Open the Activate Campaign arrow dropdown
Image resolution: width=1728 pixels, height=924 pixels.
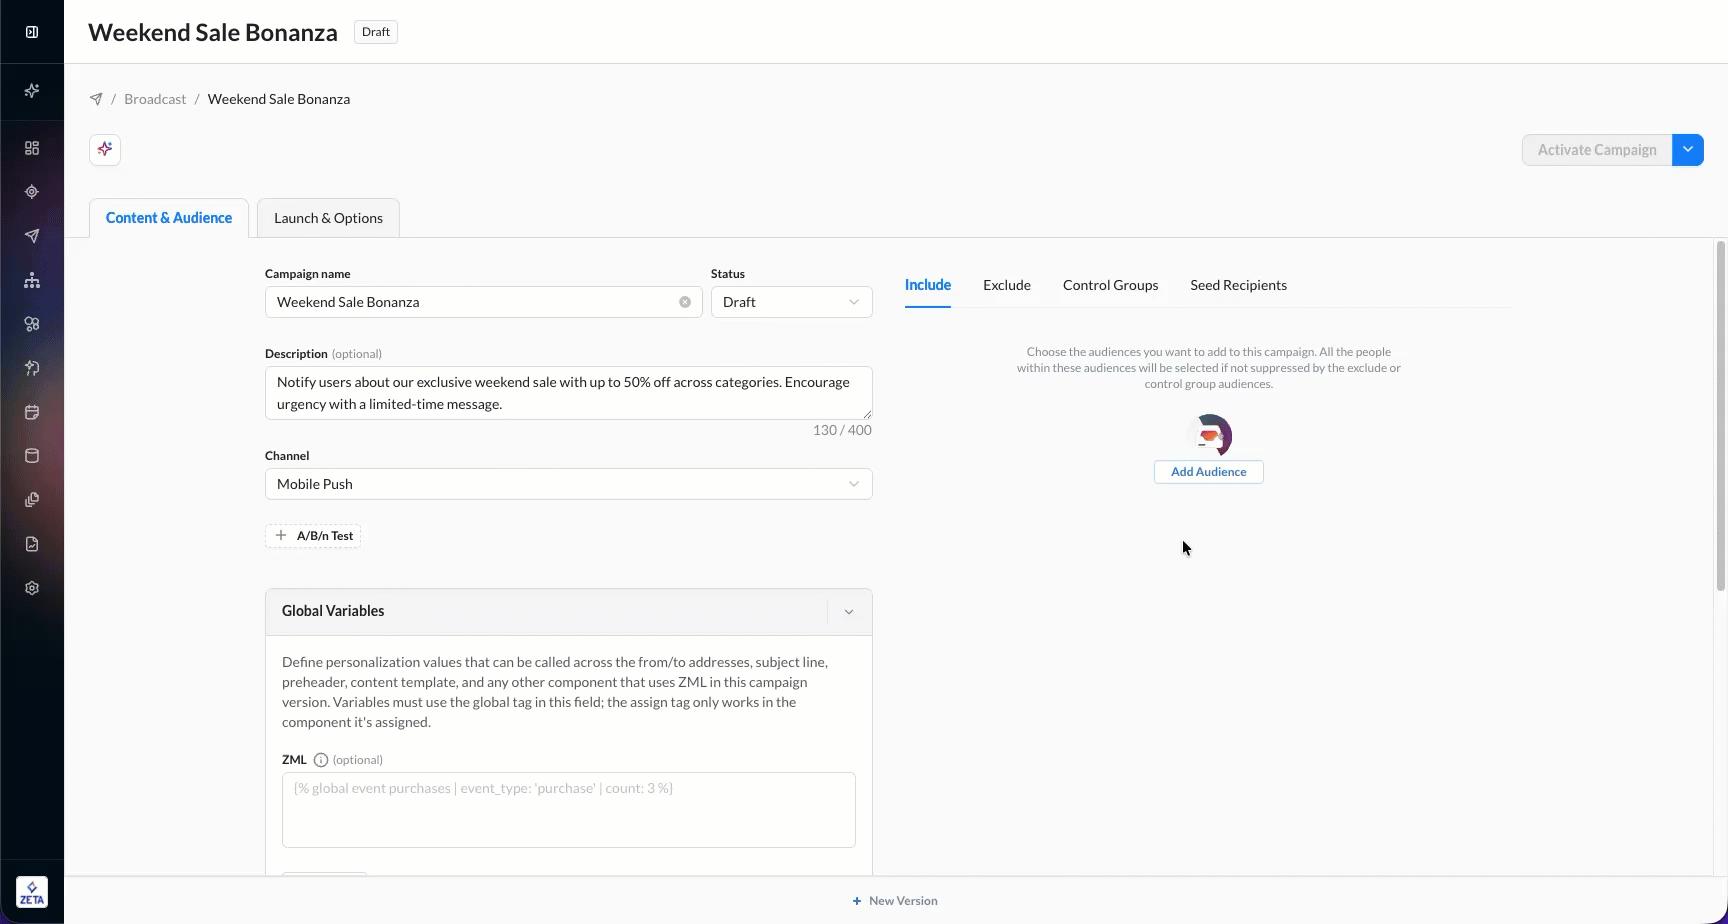[x=1688, y=150]
